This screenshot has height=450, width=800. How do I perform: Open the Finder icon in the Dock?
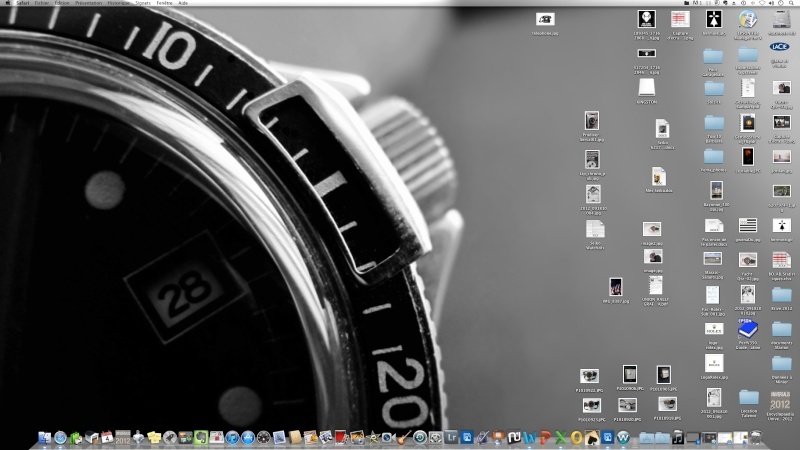[x=44, y=437]
